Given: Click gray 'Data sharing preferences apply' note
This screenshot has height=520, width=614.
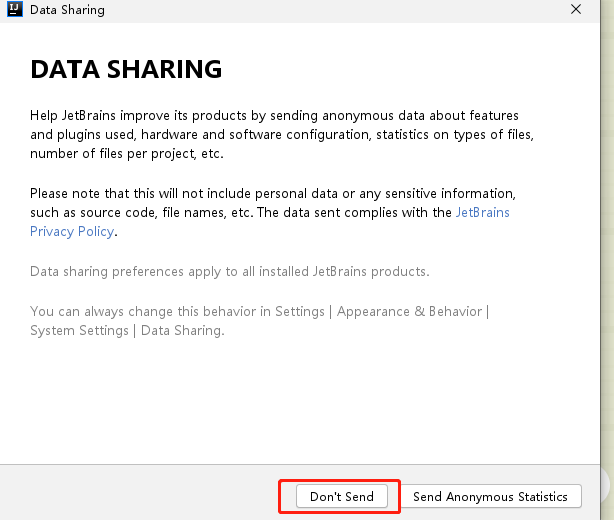Looking at the screenshot, I should pyautogui.click(x=230, y=271).
